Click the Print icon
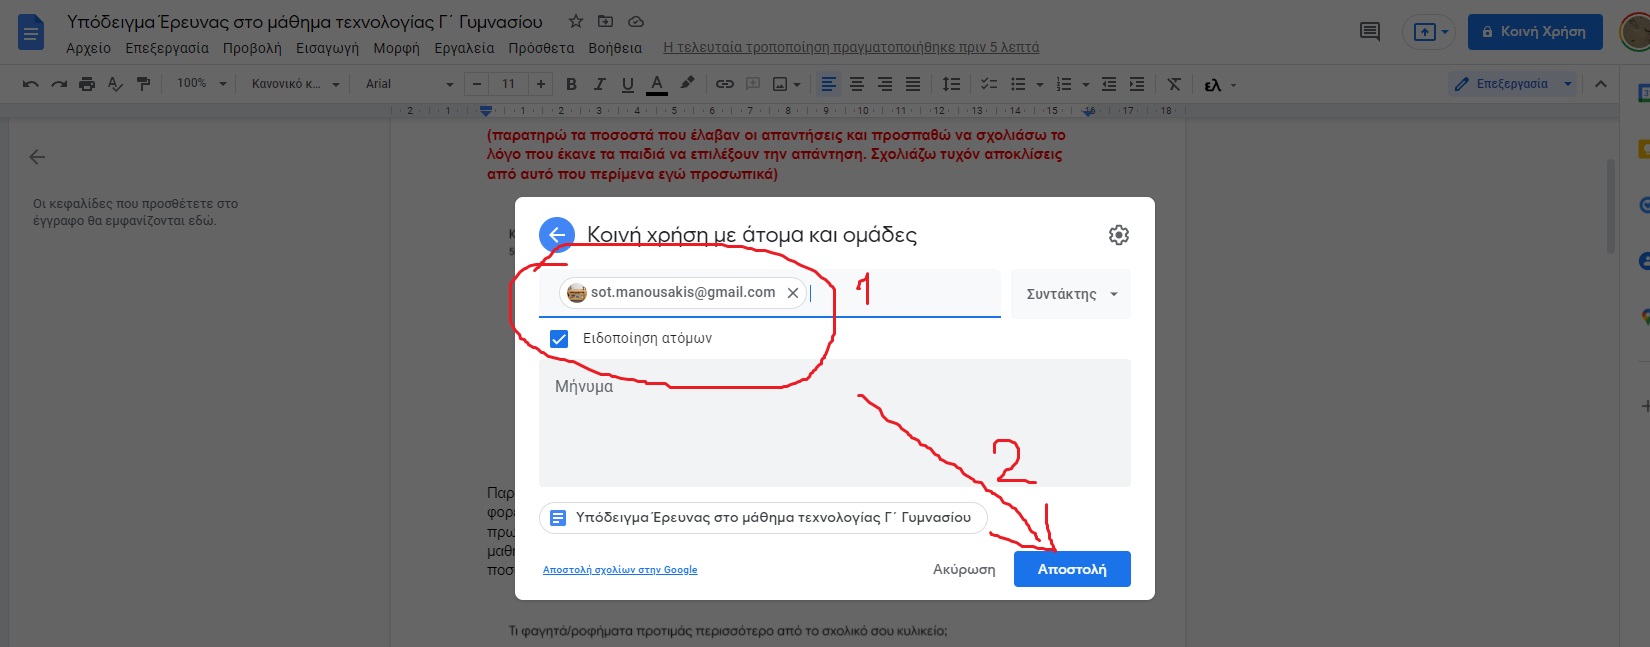The width and height of the screenshot is (1650, 647). pos(87,84)
